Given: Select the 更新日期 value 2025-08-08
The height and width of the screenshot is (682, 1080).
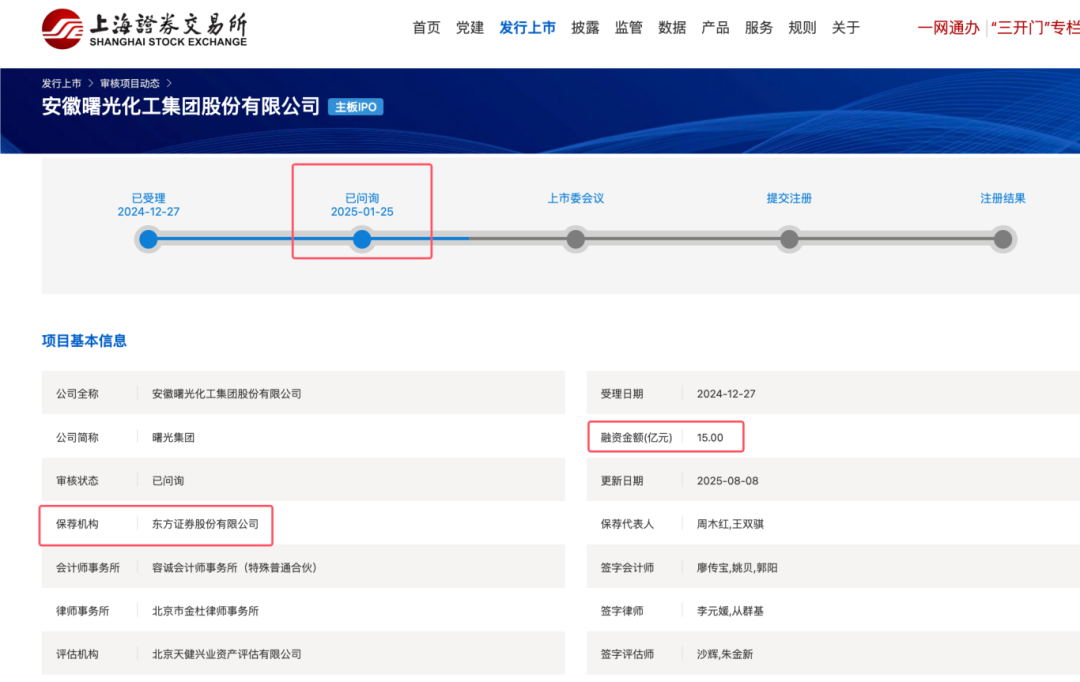Looking at the screenshot, I should (x=727, y=481).
